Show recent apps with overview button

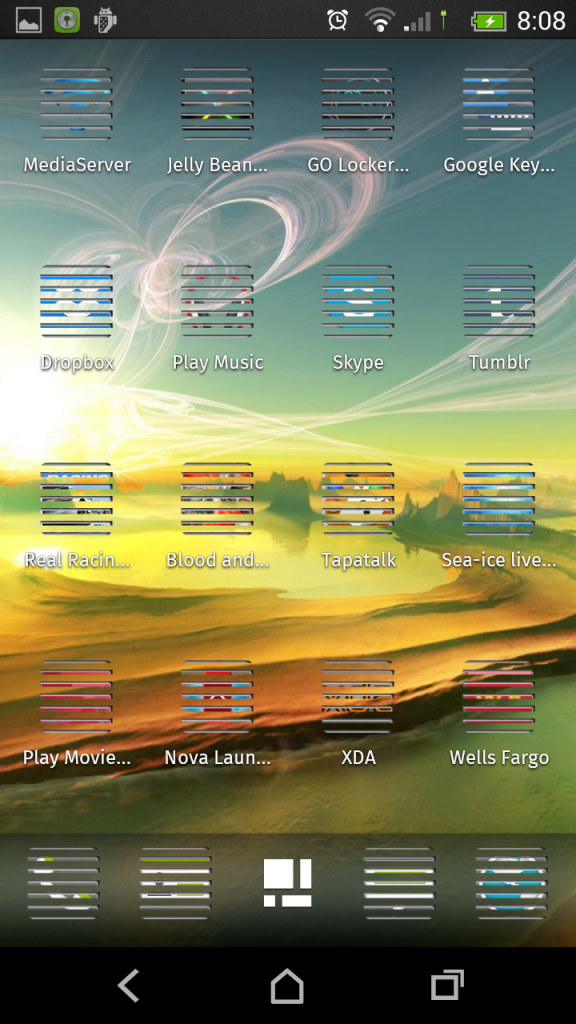(x=447, y=985)
